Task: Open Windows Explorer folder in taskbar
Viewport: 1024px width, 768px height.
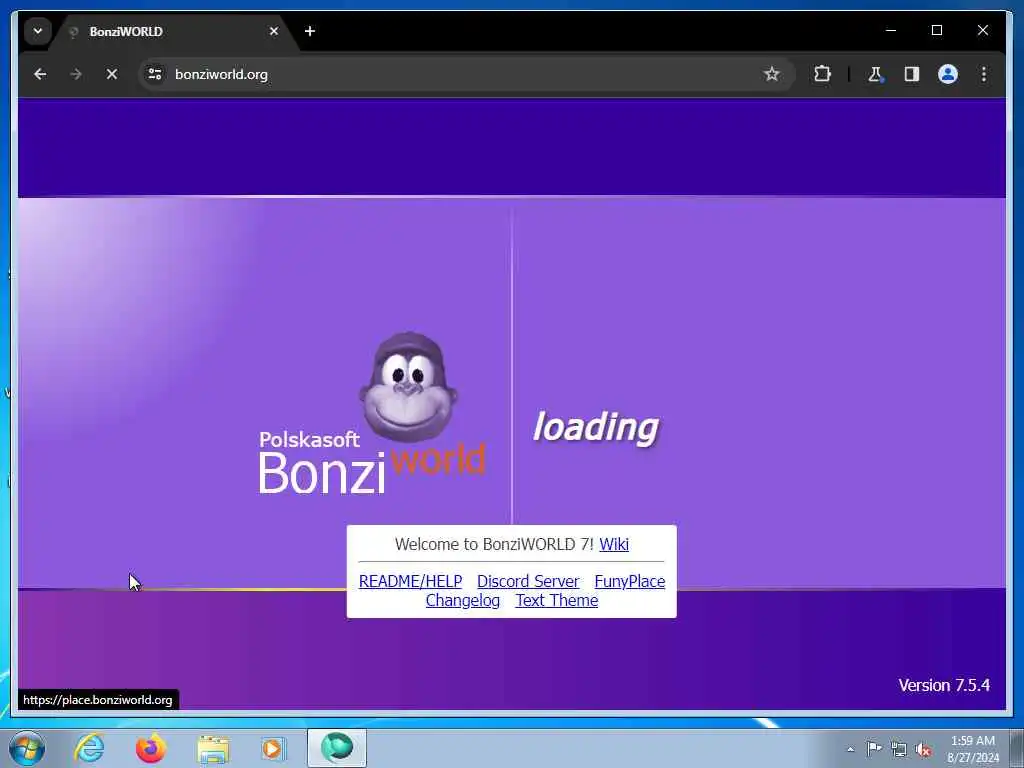Action: click(213, 748)
